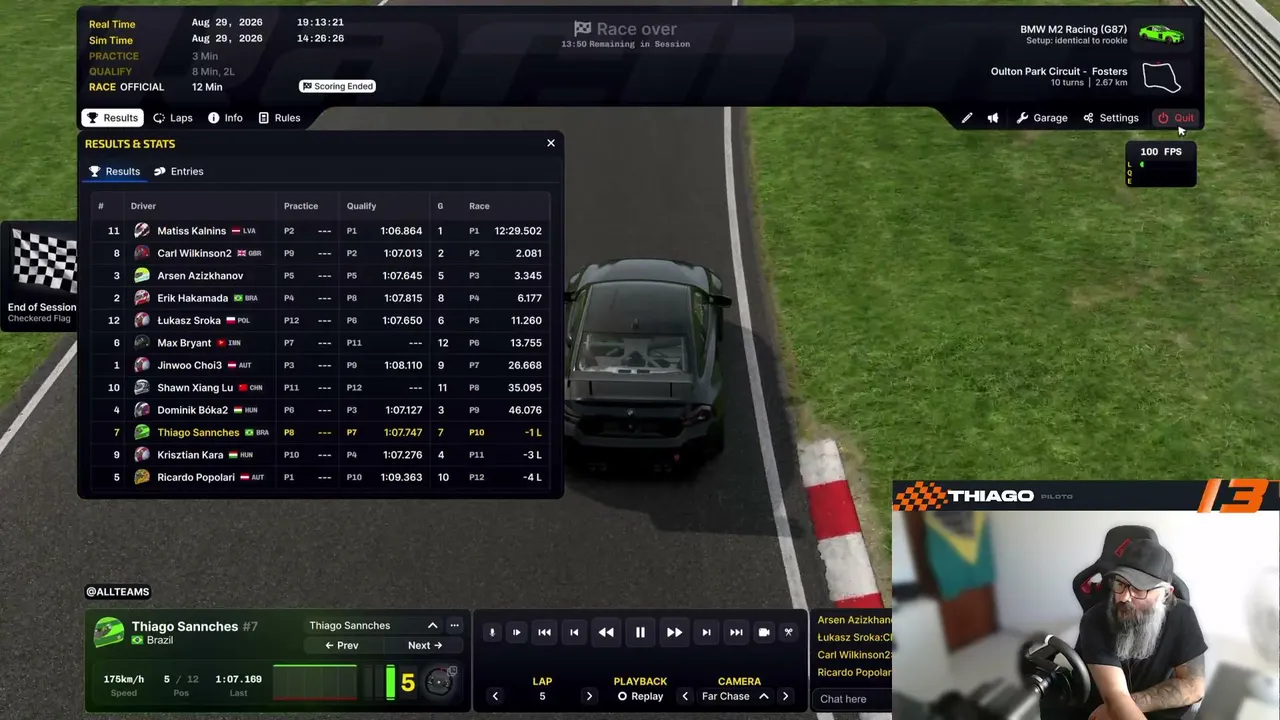Click Matiss Kalnins' helmet icon
The image size is (1280, 720).
142,231
